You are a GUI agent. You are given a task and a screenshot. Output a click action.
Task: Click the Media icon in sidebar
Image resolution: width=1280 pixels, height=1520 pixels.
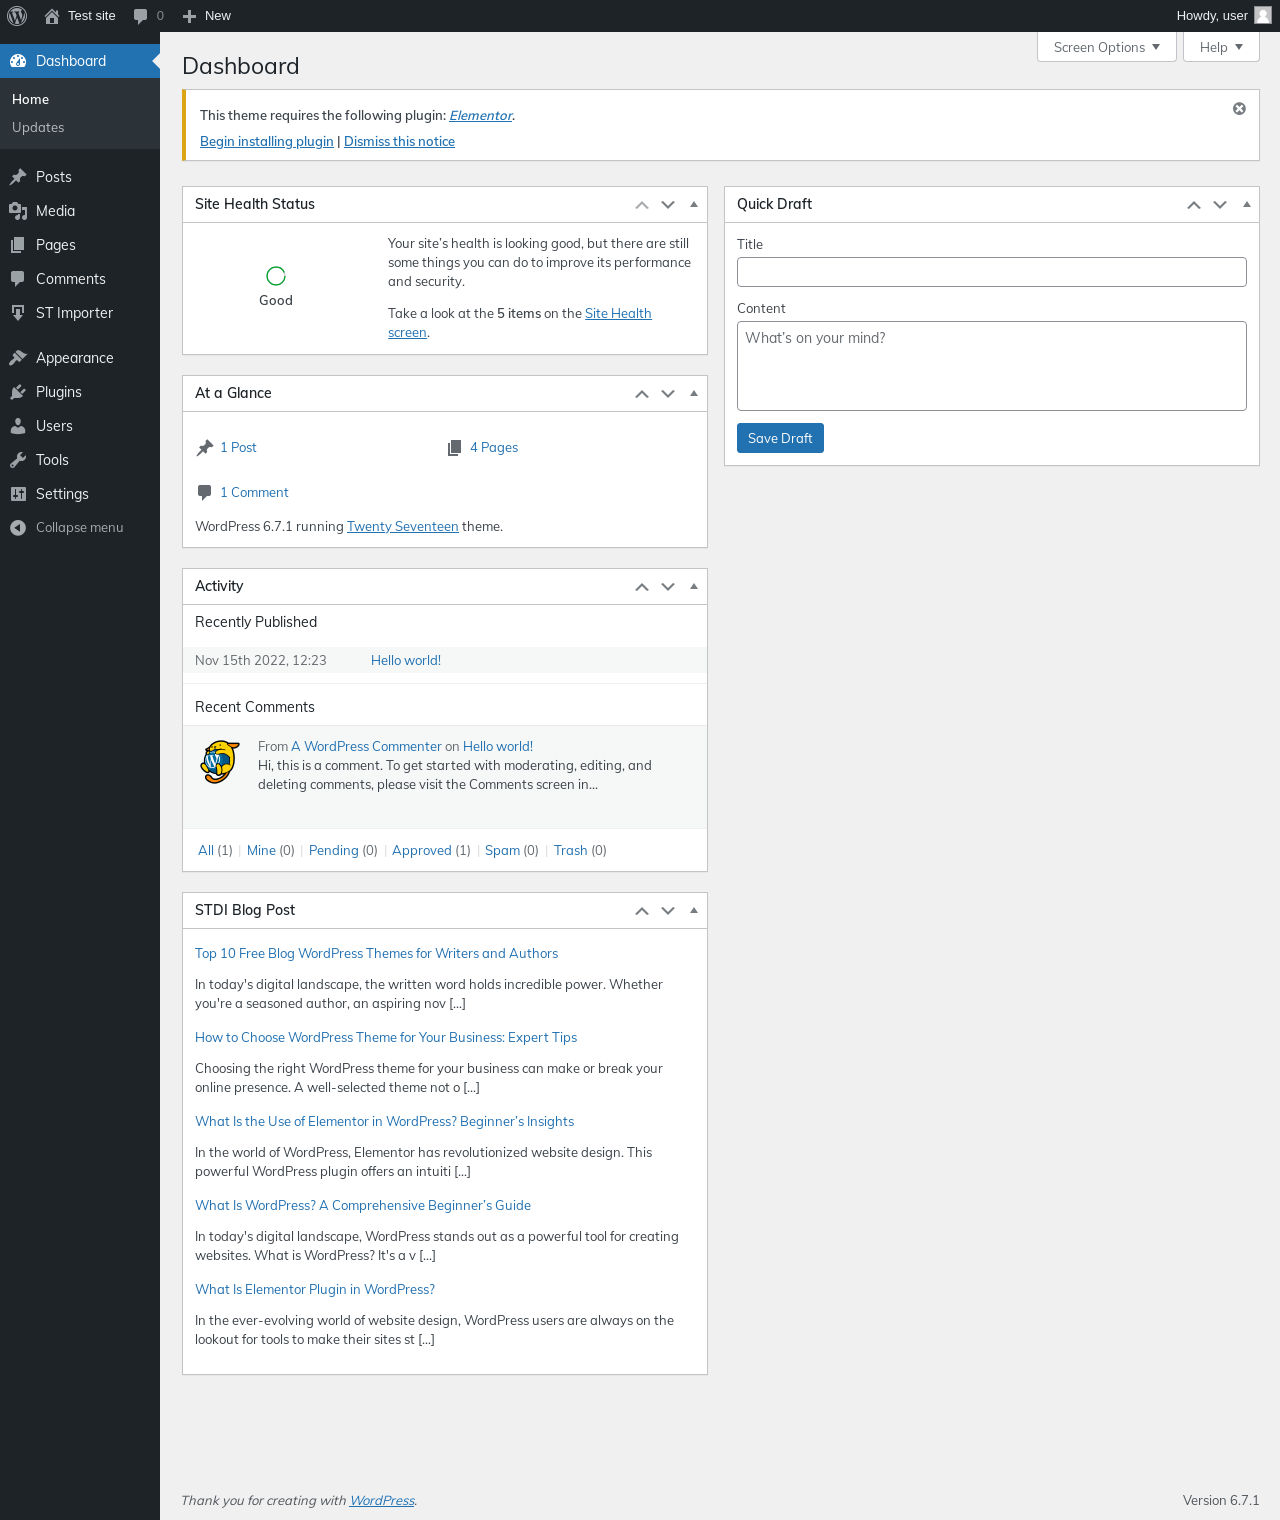click(18, 211)
